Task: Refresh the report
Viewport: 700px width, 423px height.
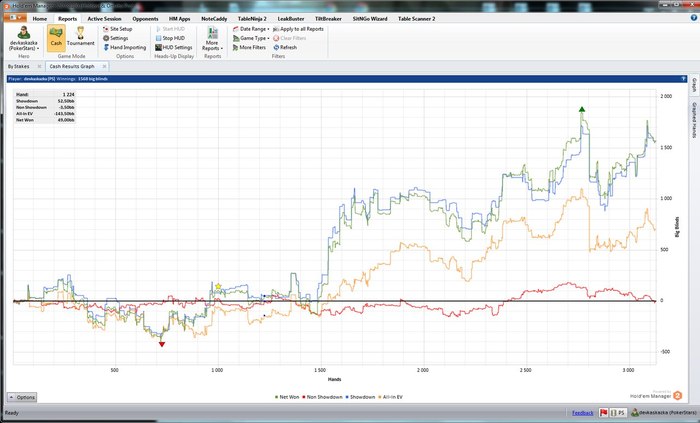Action: pyautogui.click(x=285, y=47)
